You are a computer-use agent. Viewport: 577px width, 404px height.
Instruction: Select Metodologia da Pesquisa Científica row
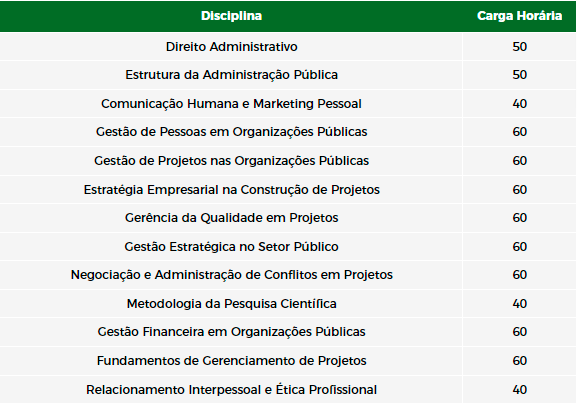tap(288, 304)
